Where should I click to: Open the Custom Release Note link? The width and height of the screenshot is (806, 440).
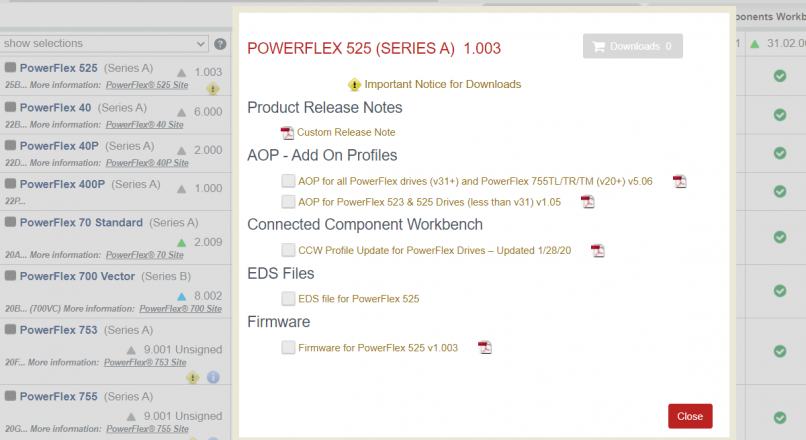point(346,133)
